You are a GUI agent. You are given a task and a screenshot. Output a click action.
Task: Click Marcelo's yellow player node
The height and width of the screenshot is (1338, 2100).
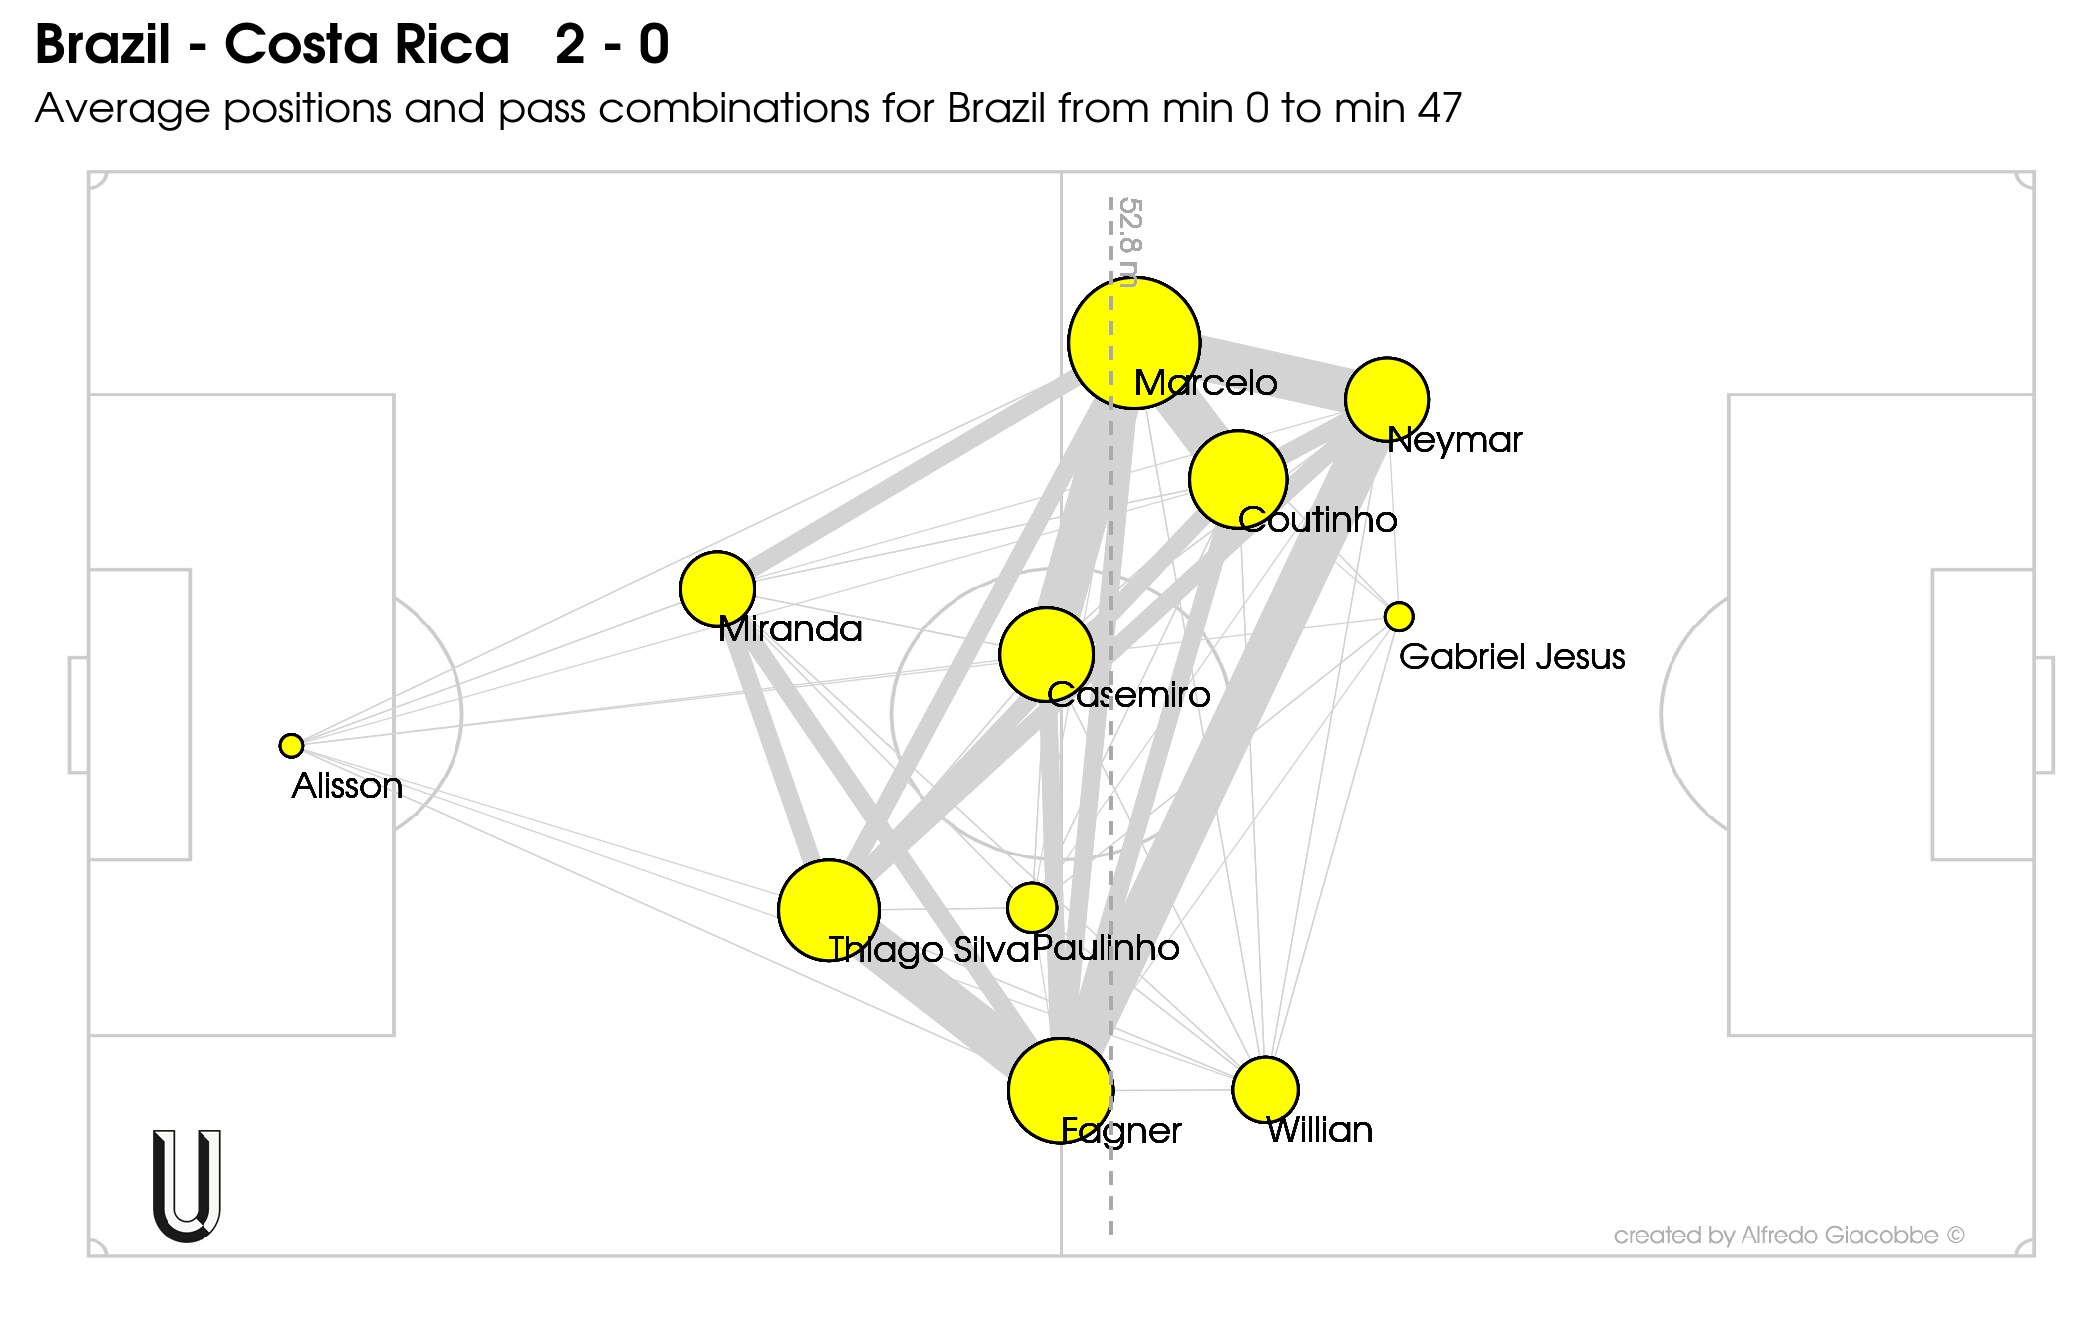1134,343
